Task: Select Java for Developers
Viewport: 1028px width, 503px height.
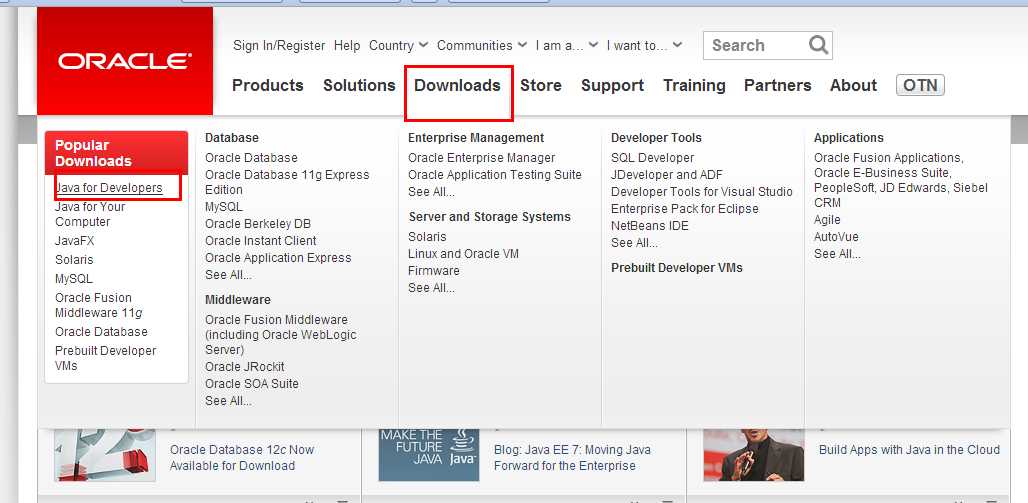Action: (x=109, y=188)
